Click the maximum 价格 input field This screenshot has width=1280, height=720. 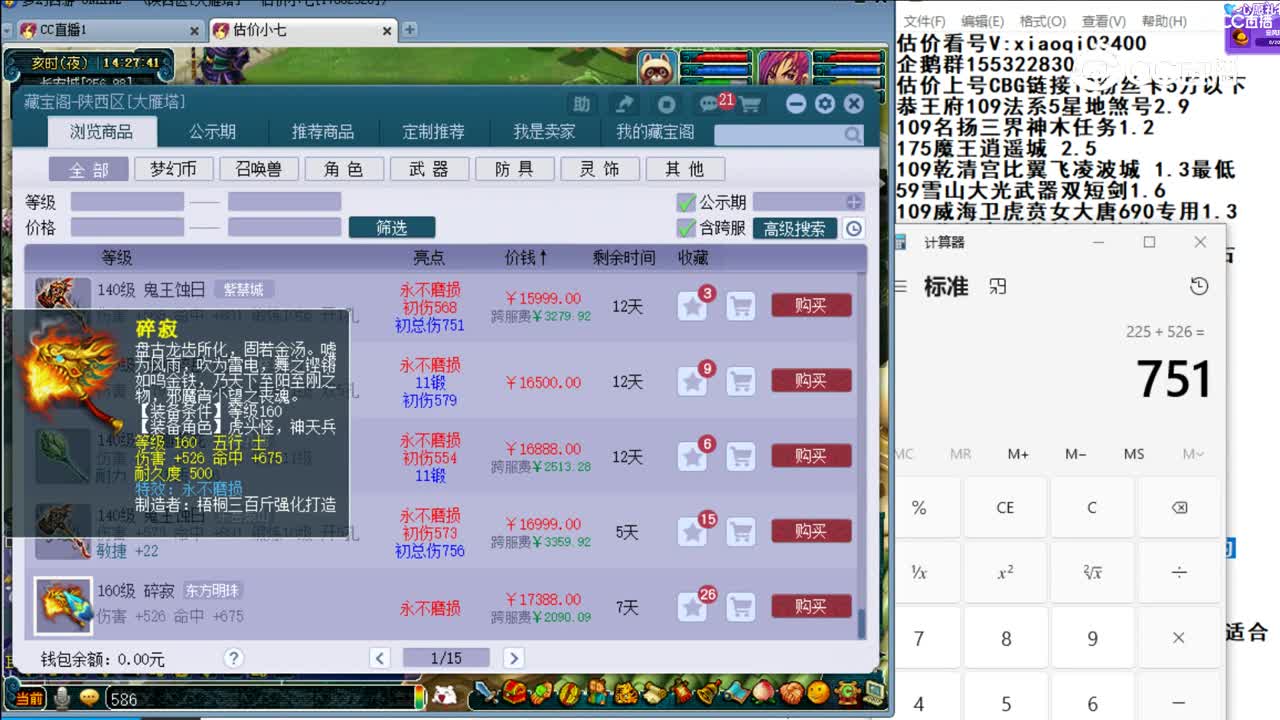coord(284,228)
